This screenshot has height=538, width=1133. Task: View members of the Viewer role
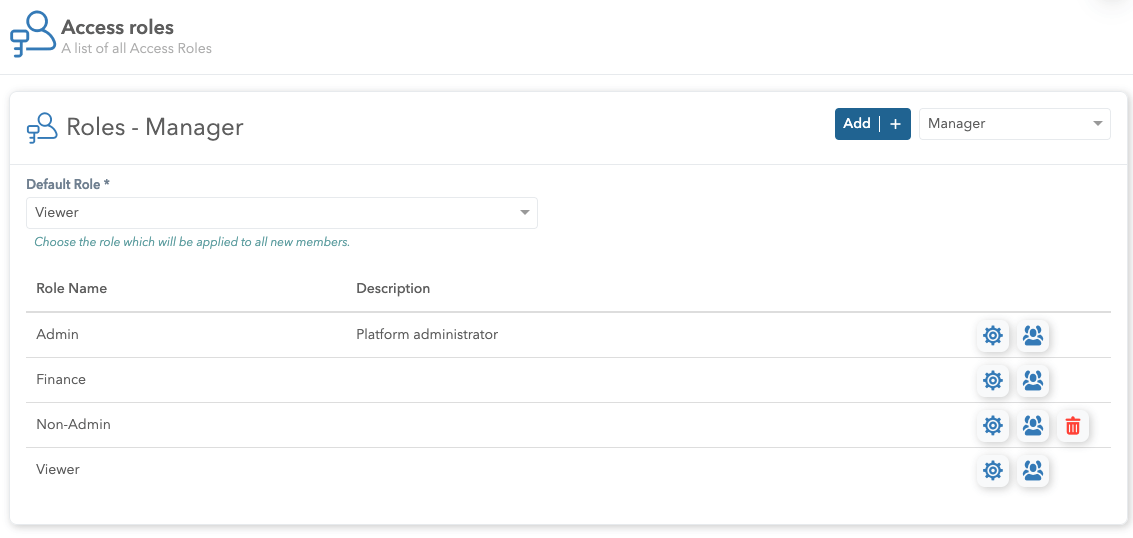coord(1033,471)
